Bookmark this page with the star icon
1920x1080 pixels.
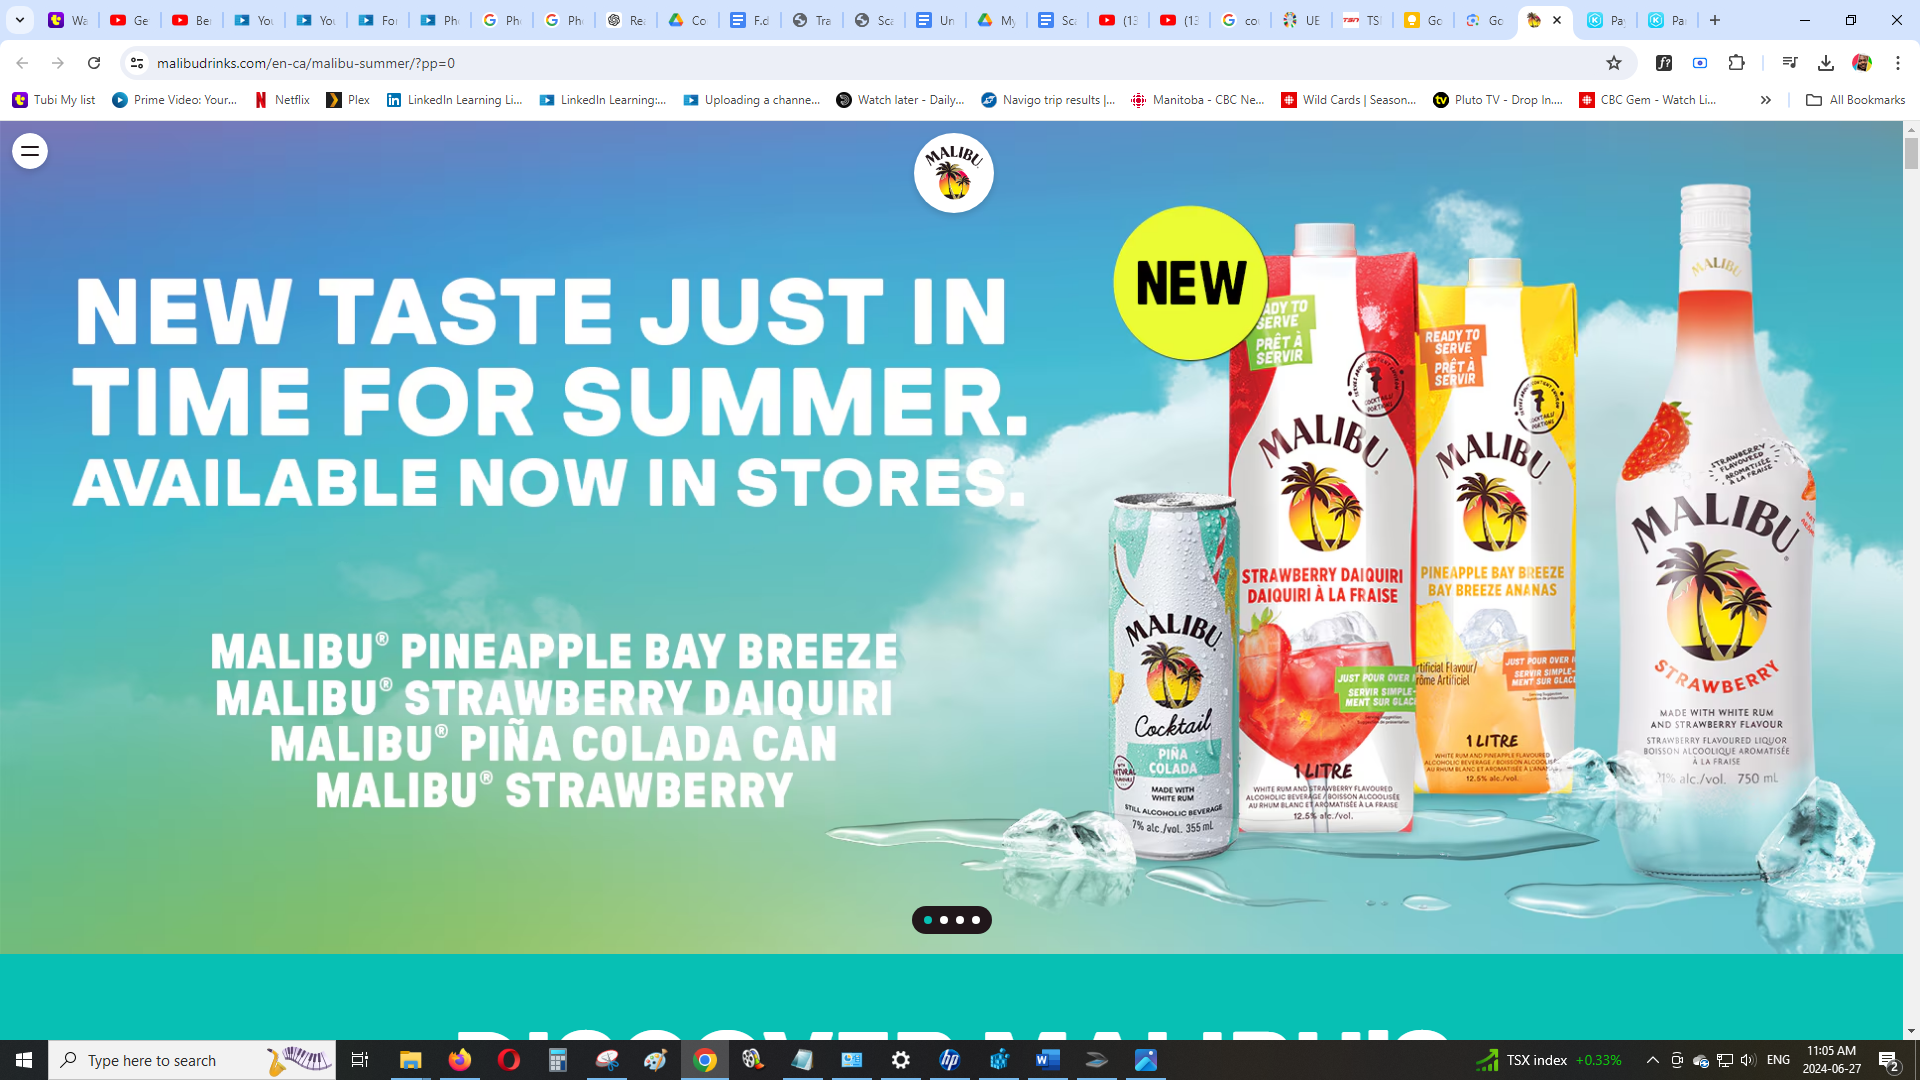point(1613,63)
